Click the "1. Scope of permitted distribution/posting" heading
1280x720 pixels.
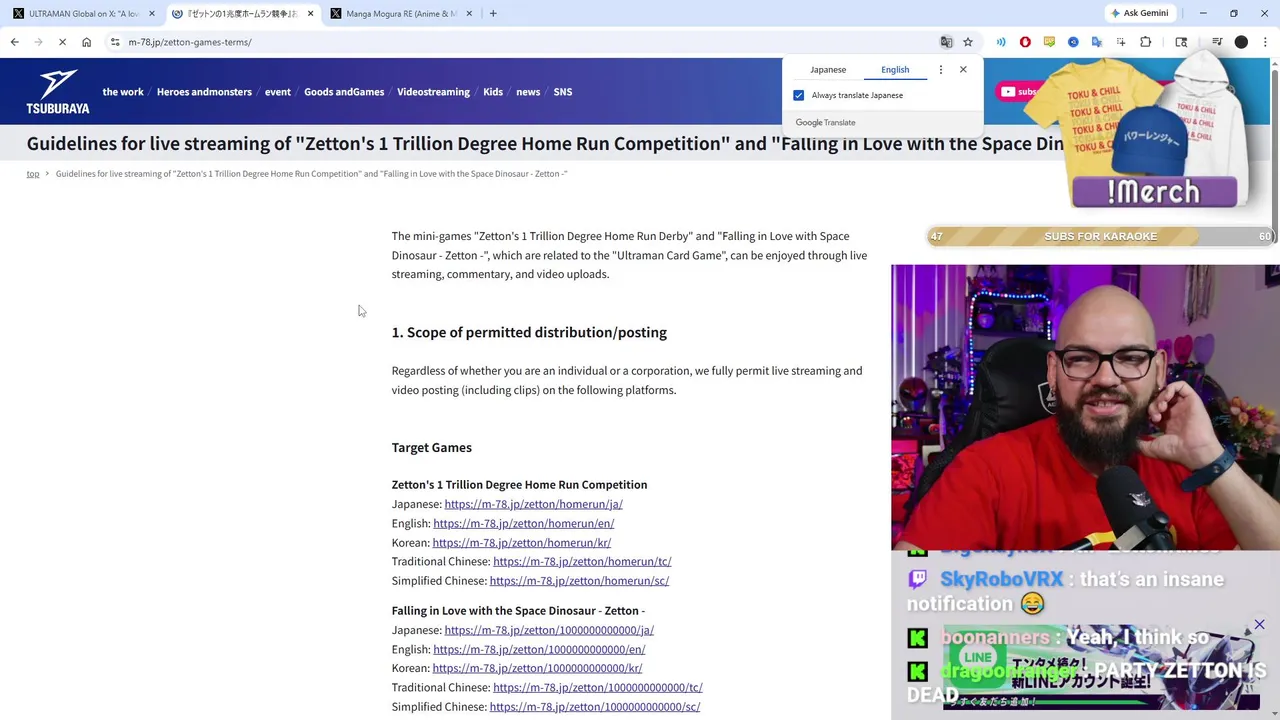[x=529, y=332]
